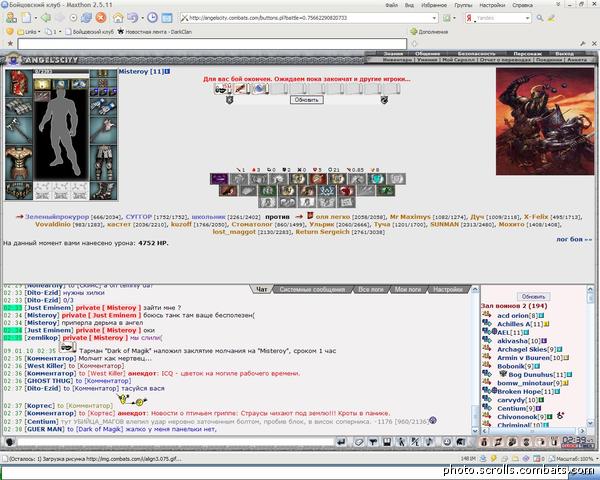This screenshot has height=480, width=600.
Task: Click the floppy disk save chat icon
Action: [x=387, y=442]
